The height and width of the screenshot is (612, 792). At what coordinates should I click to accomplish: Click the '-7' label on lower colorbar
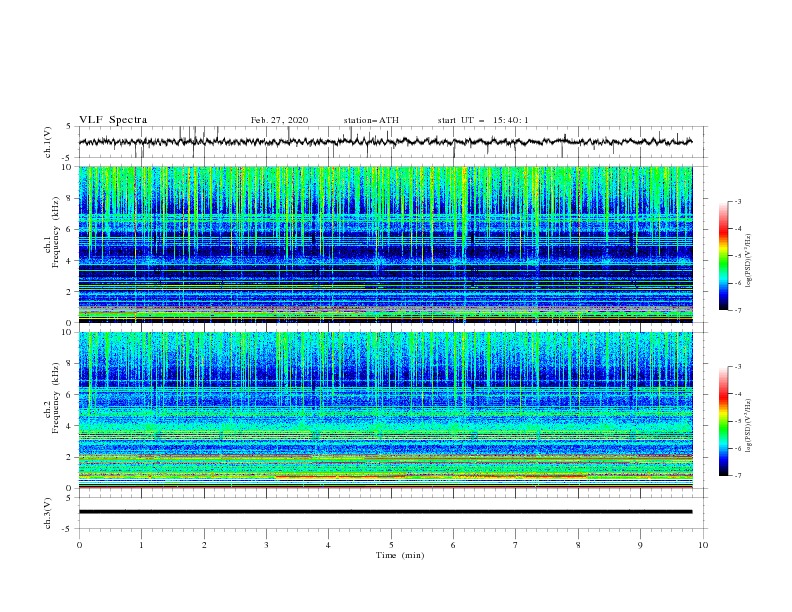(737, 475)
